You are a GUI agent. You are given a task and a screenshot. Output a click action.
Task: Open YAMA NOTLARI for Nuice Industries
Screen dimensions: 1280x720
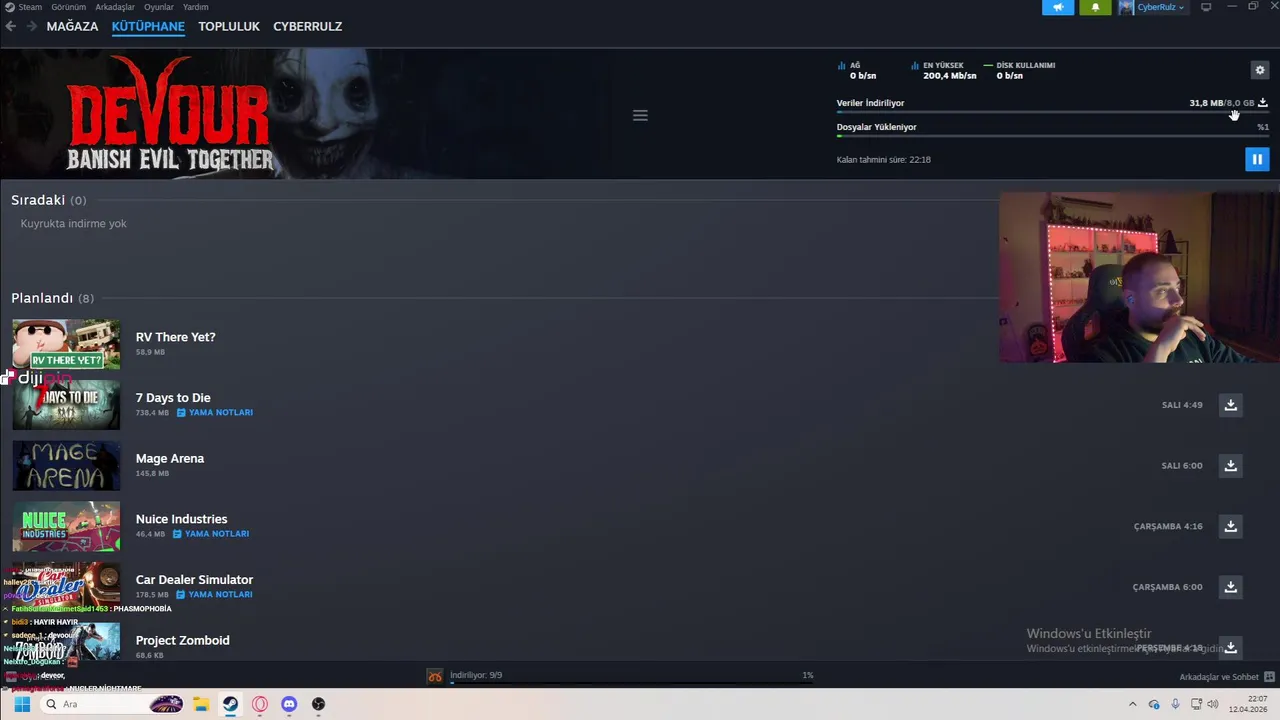coord(211,534)
